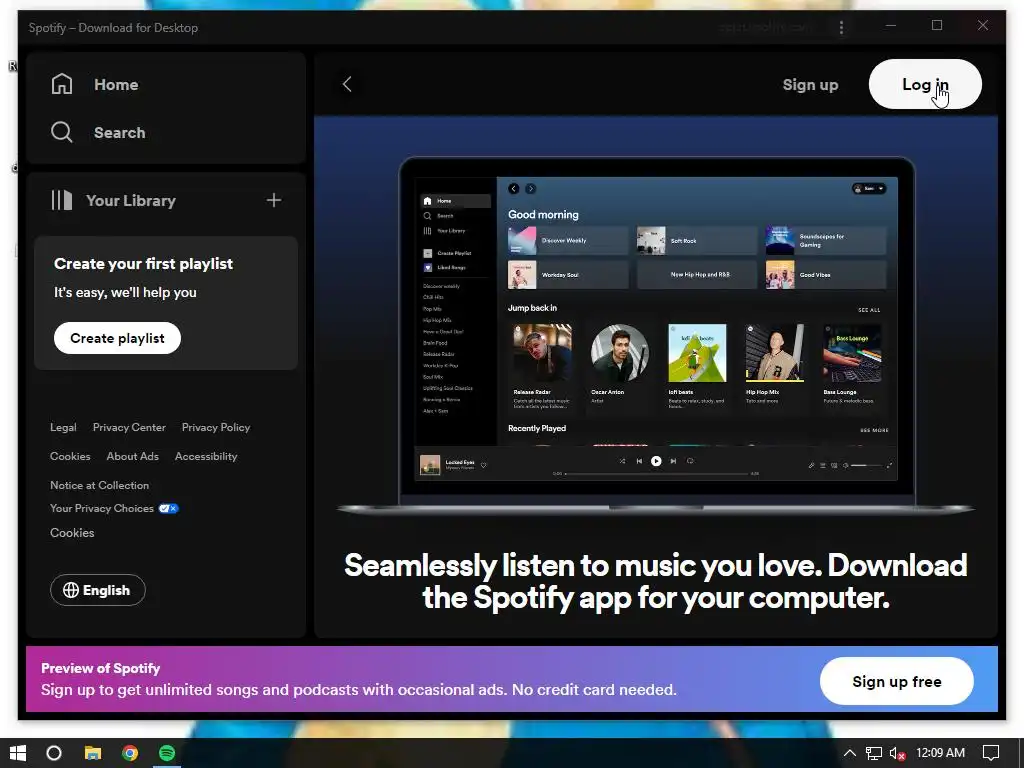
Task: Open the three-dot window menu
Action: click(x=841, y=27)
